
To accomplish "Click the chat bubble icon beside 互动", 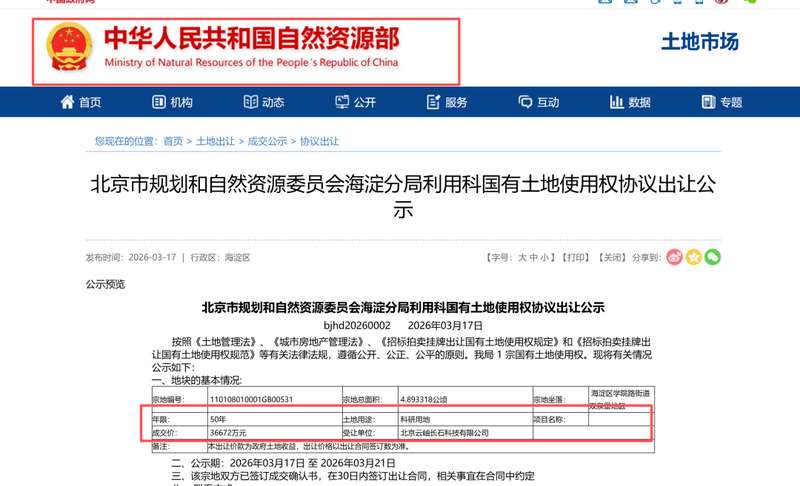I will pos(525,102).
